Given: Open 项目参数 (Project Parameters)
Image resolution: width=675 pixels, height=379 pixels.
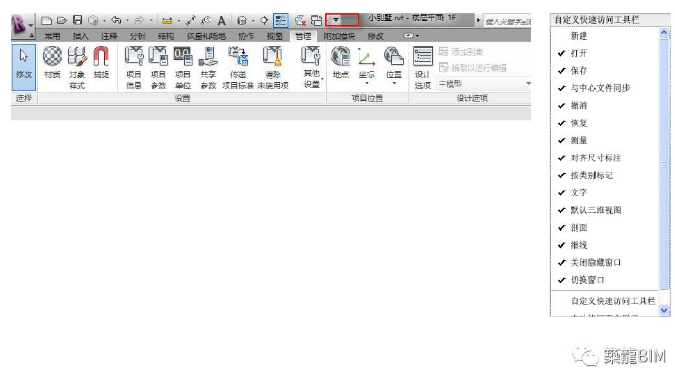Looking at the screenshot, I should [x=158, y=68].
